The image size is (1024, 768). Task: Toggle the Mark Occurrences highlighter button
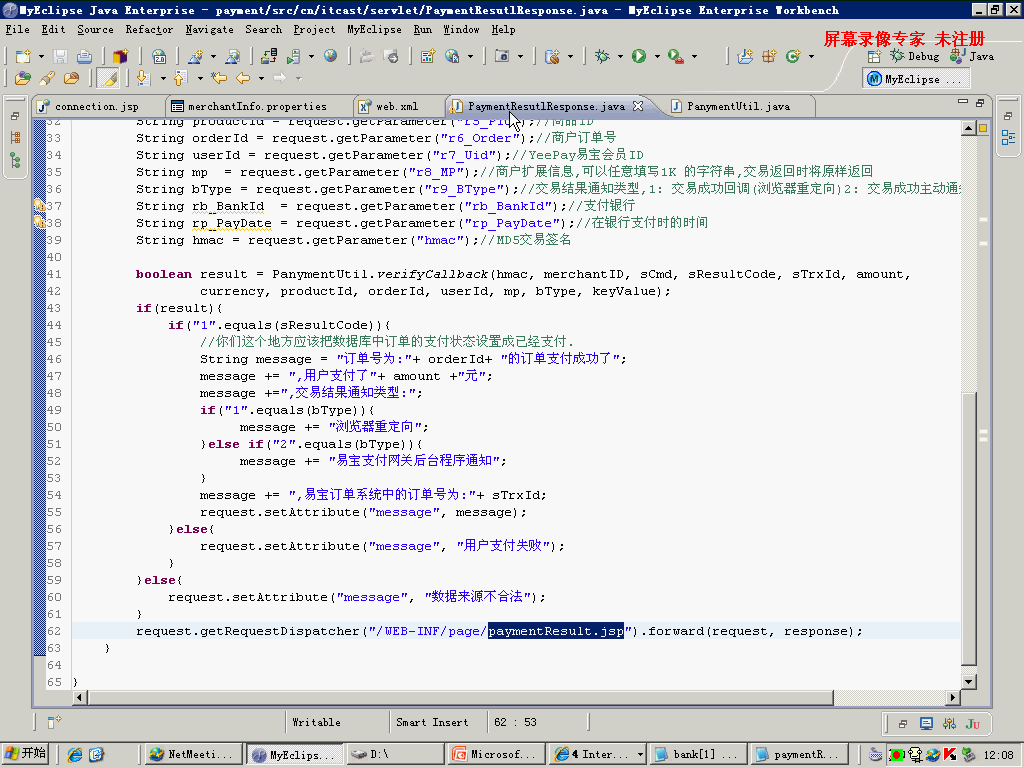(x=108, y=78)
